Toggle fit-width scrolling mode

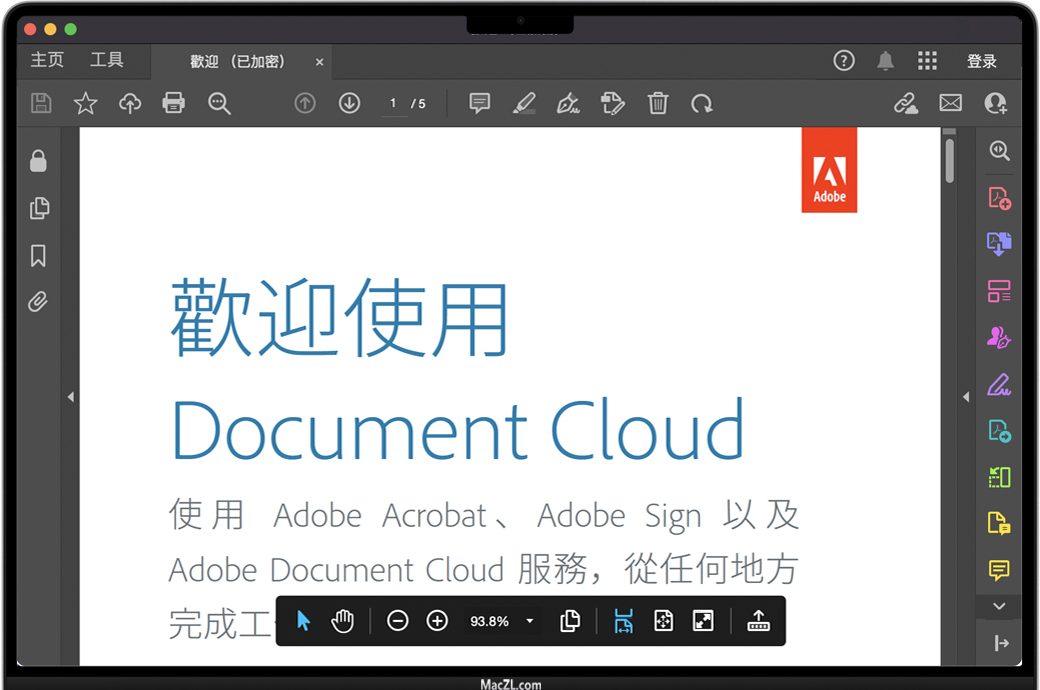tap(624, 621)
